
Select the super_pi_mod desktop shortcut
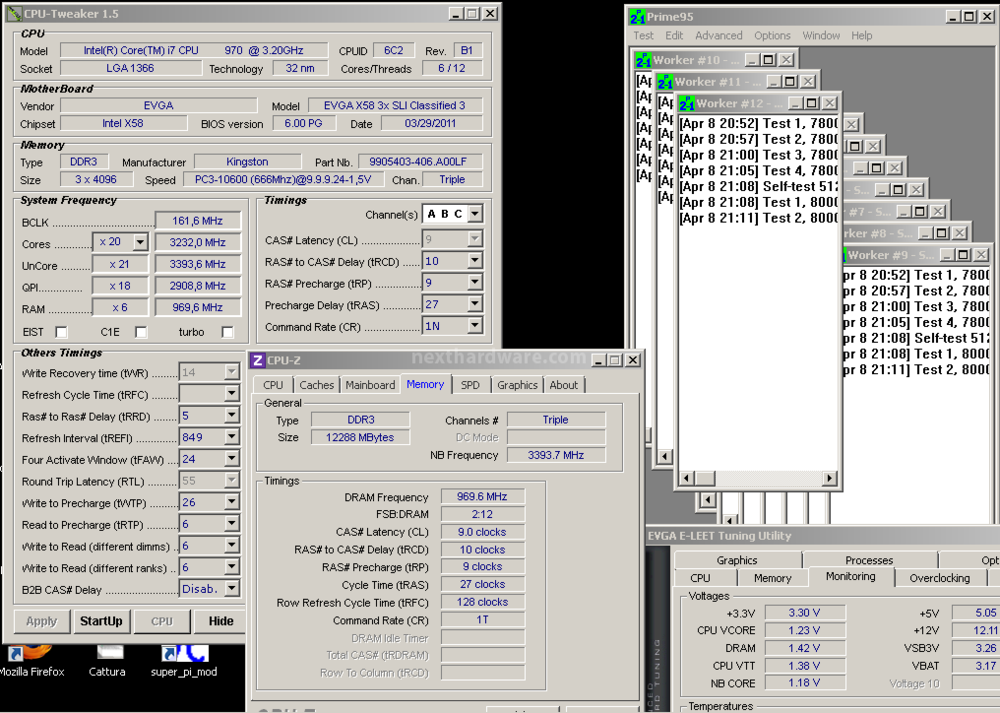pyautogui.click(x=184, y=661)
